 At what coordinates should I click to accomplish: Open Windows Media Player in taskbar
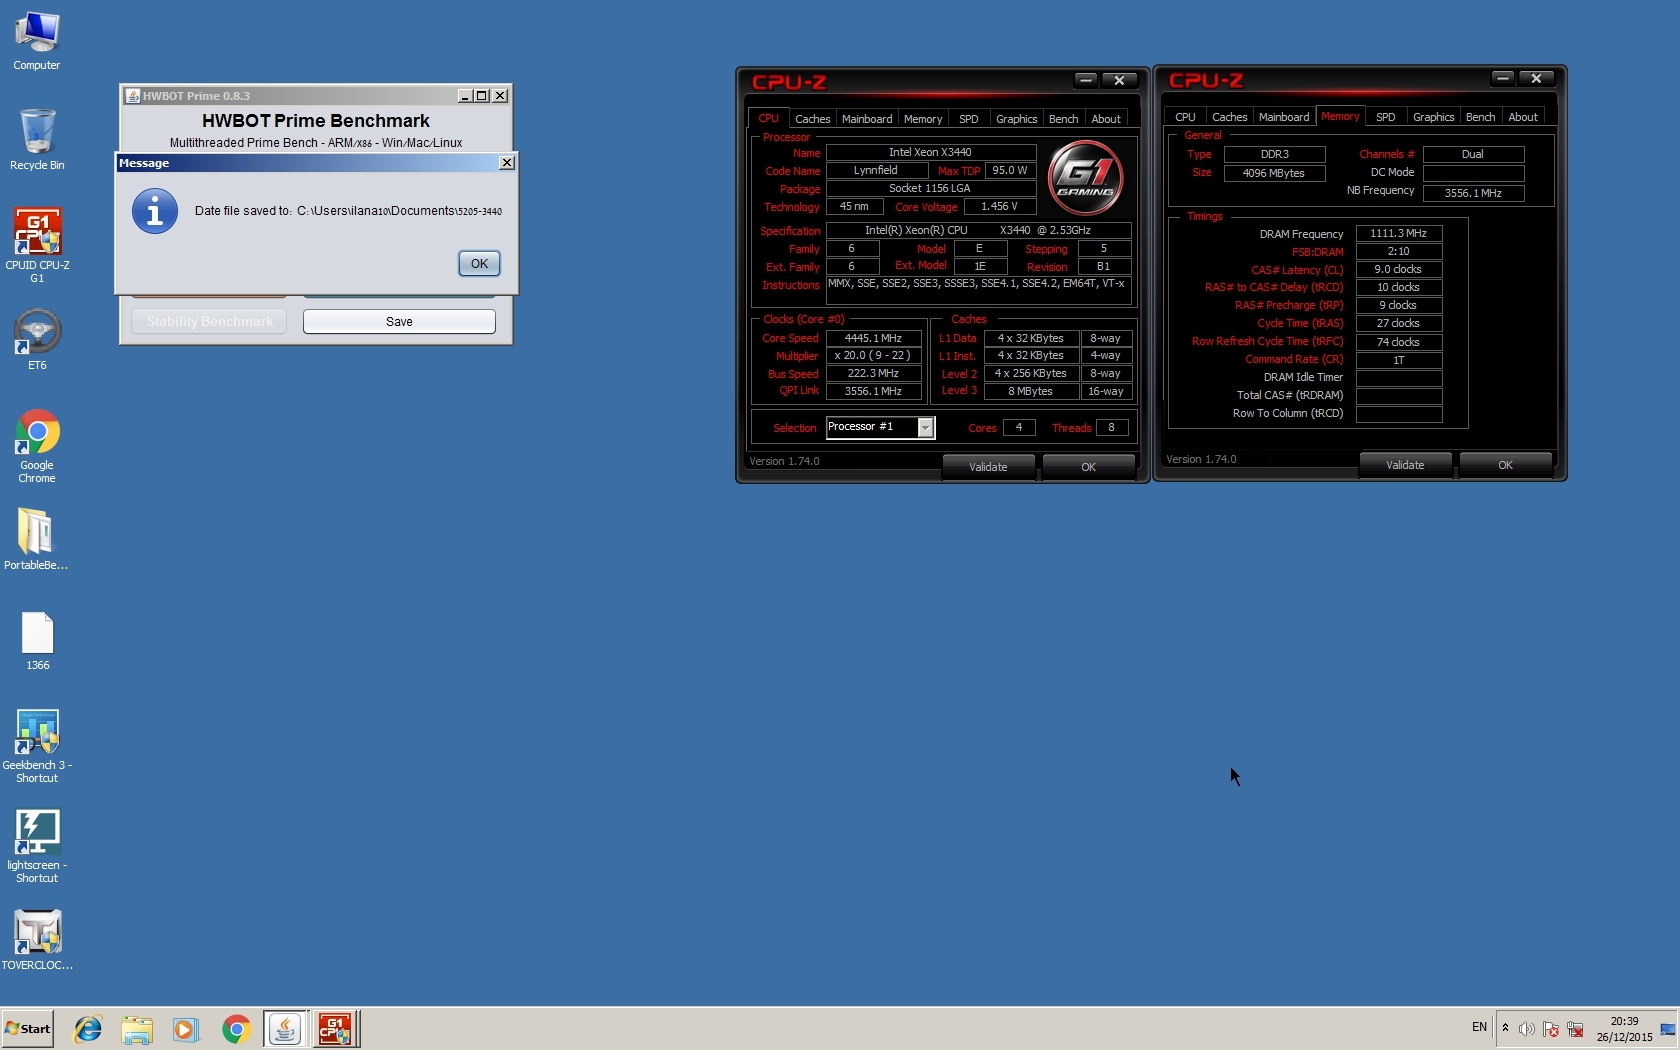pyautogui.click(x=185, y=1029)
